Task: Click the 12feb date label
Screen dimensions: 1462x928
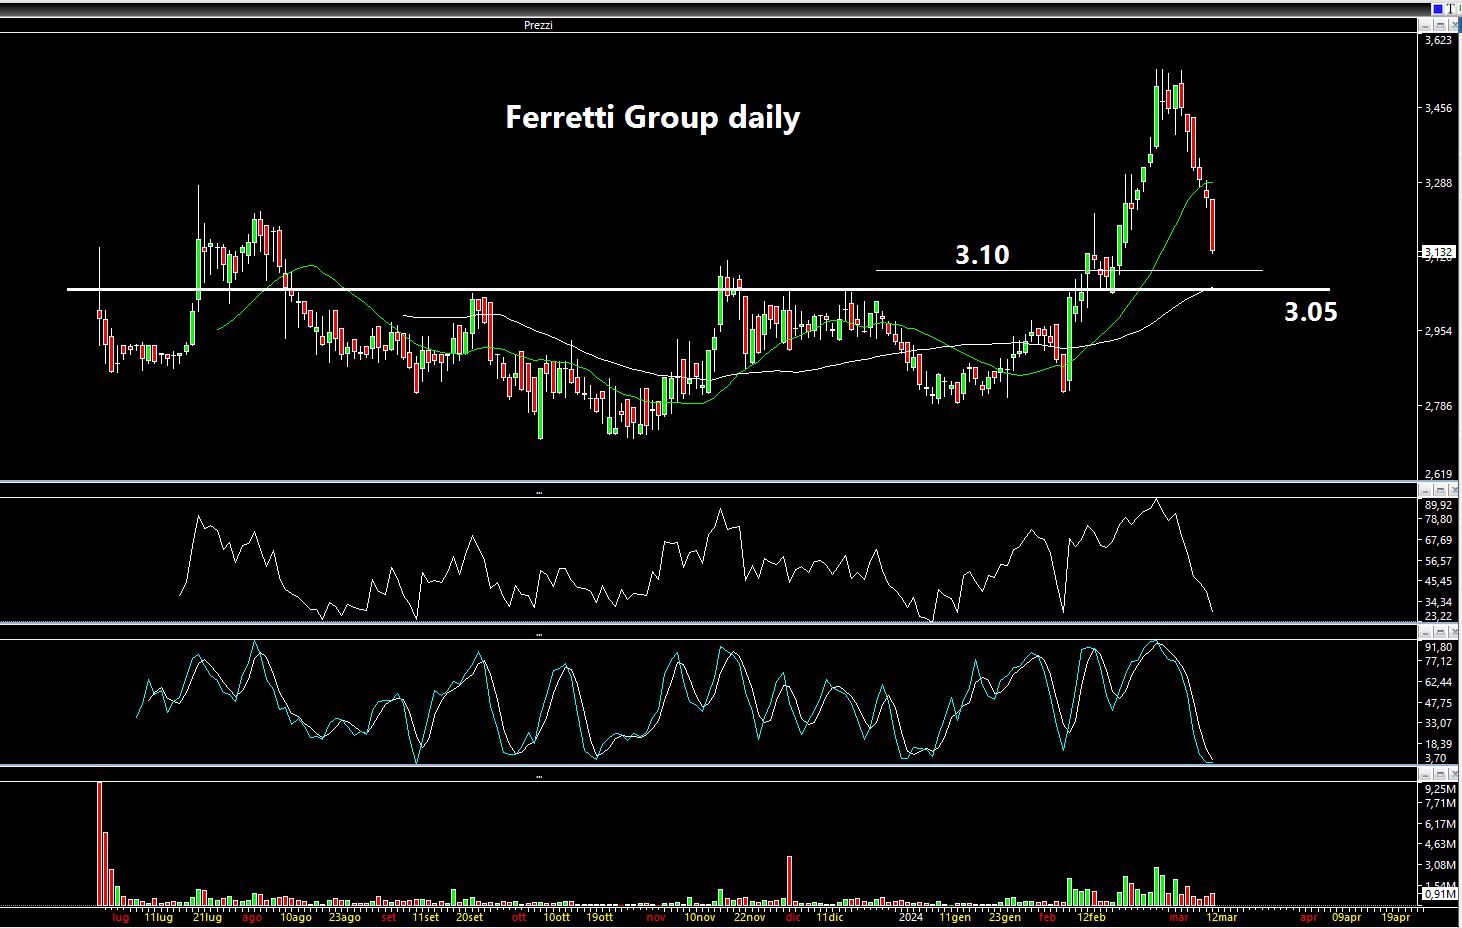Action: pyautogui.click(x=1090, y=917)
